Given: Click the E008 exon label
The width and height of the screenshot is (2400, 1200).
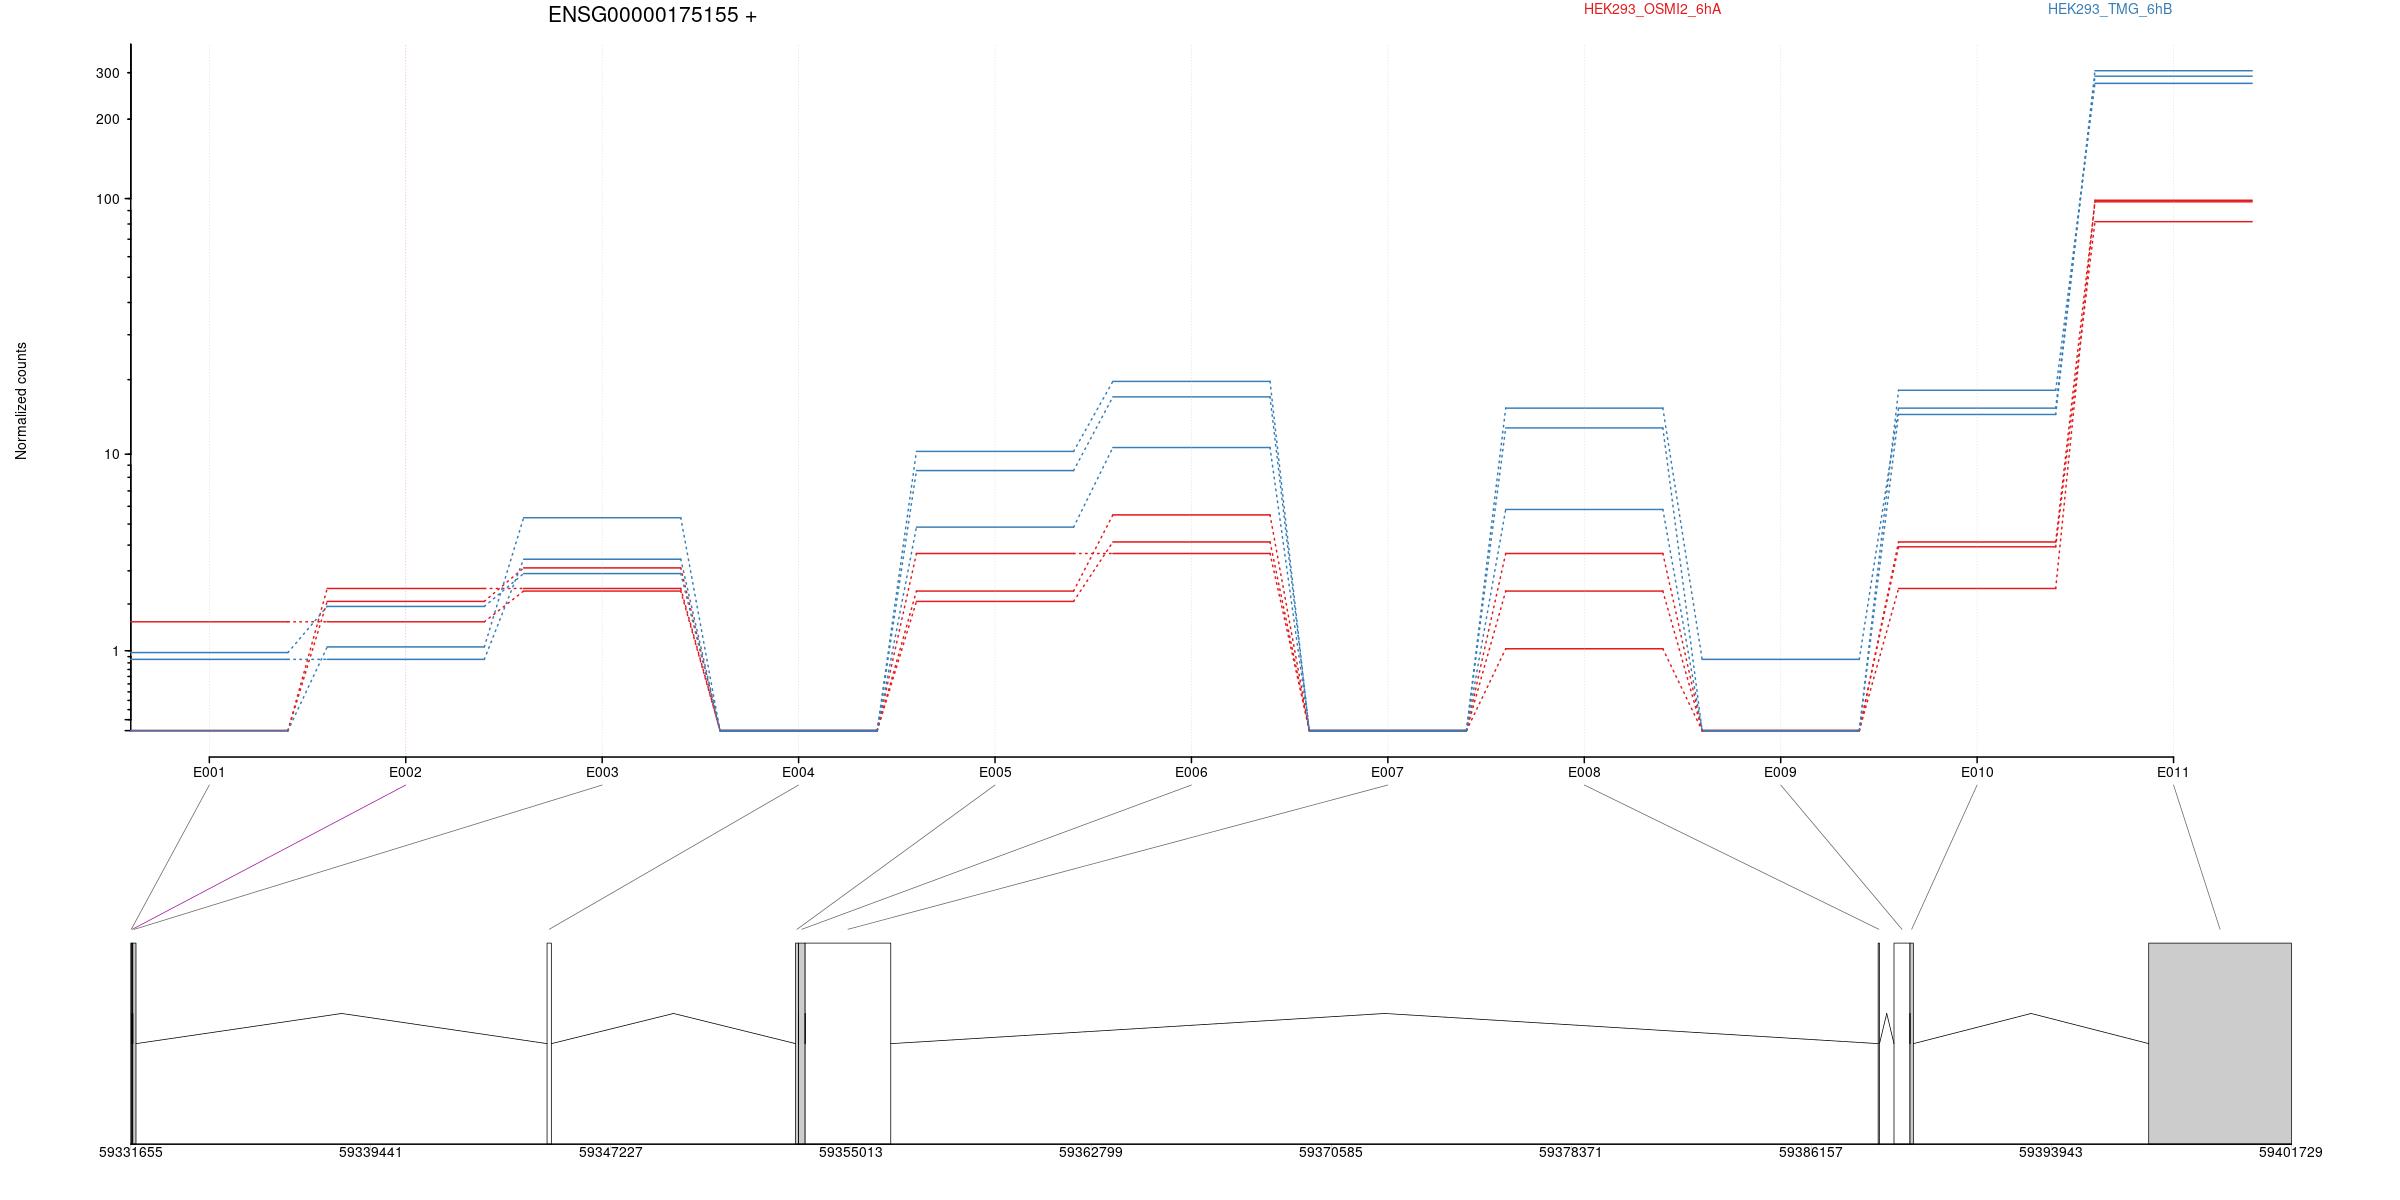Looking at the screenshot, I should (1584, 772).
